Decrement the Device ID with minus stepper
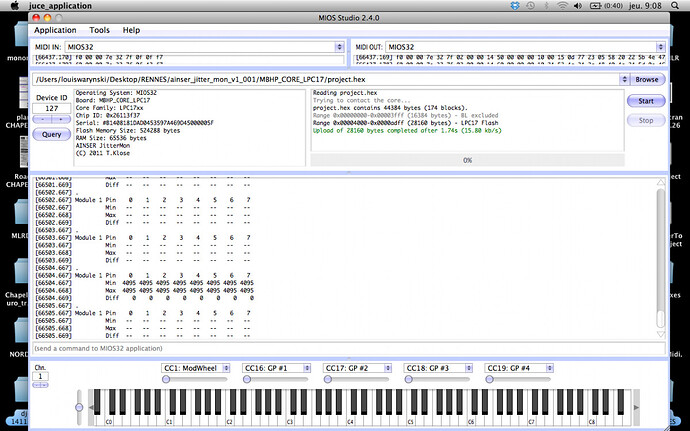Image resolution: width=690 pixels, height=431 pixels. [42, 119]
